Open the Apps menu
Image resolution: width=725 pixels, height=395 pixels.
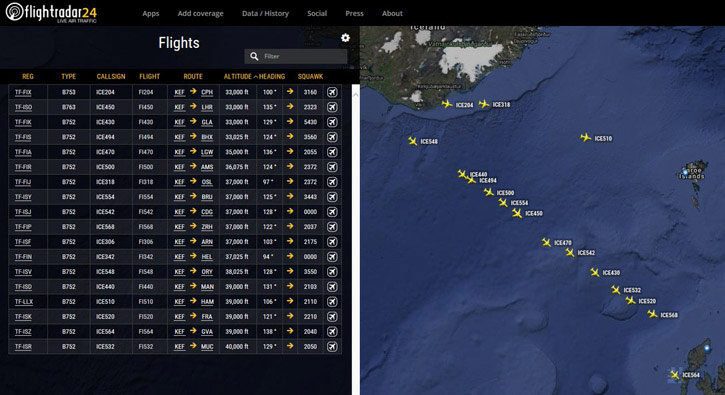[151, 13]
